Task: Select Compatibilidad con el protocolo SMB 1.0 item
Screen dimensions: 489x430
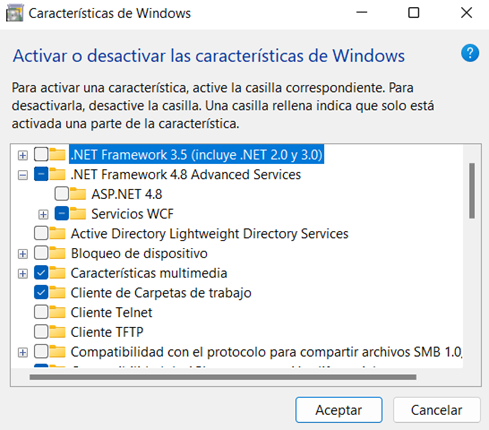Action: coord(266,352)
